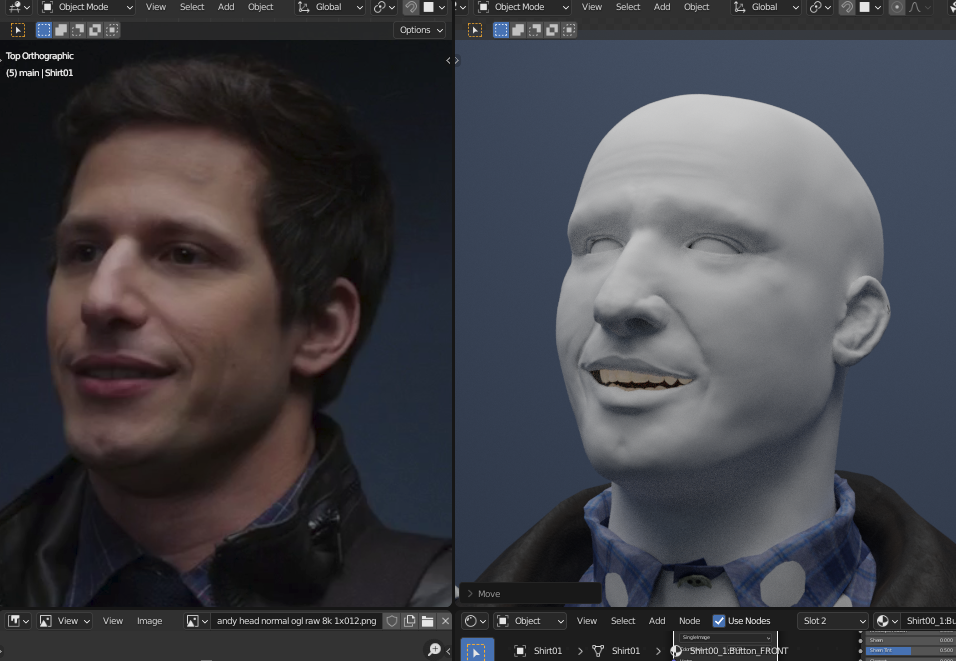Open the proportional falloff curve selector in the right viewport
The width and height of the screenshot is (956, 661).
point(919,7)
